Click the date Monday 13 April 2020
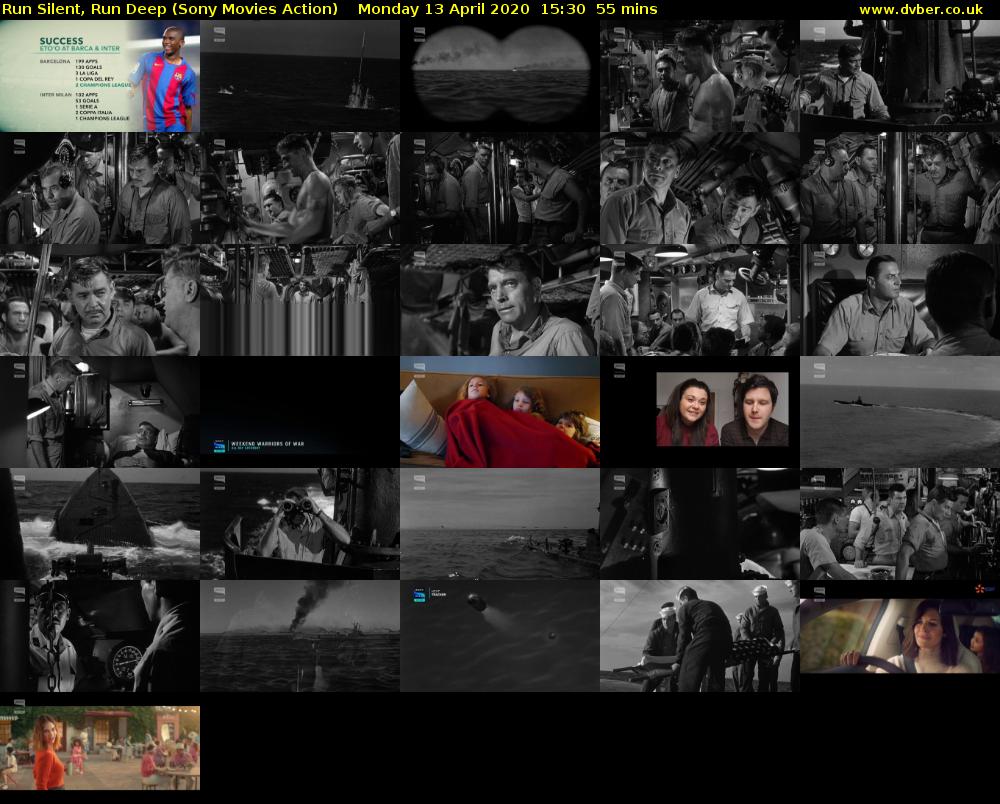Screen dimensions: 1000x804 point(443,9)
